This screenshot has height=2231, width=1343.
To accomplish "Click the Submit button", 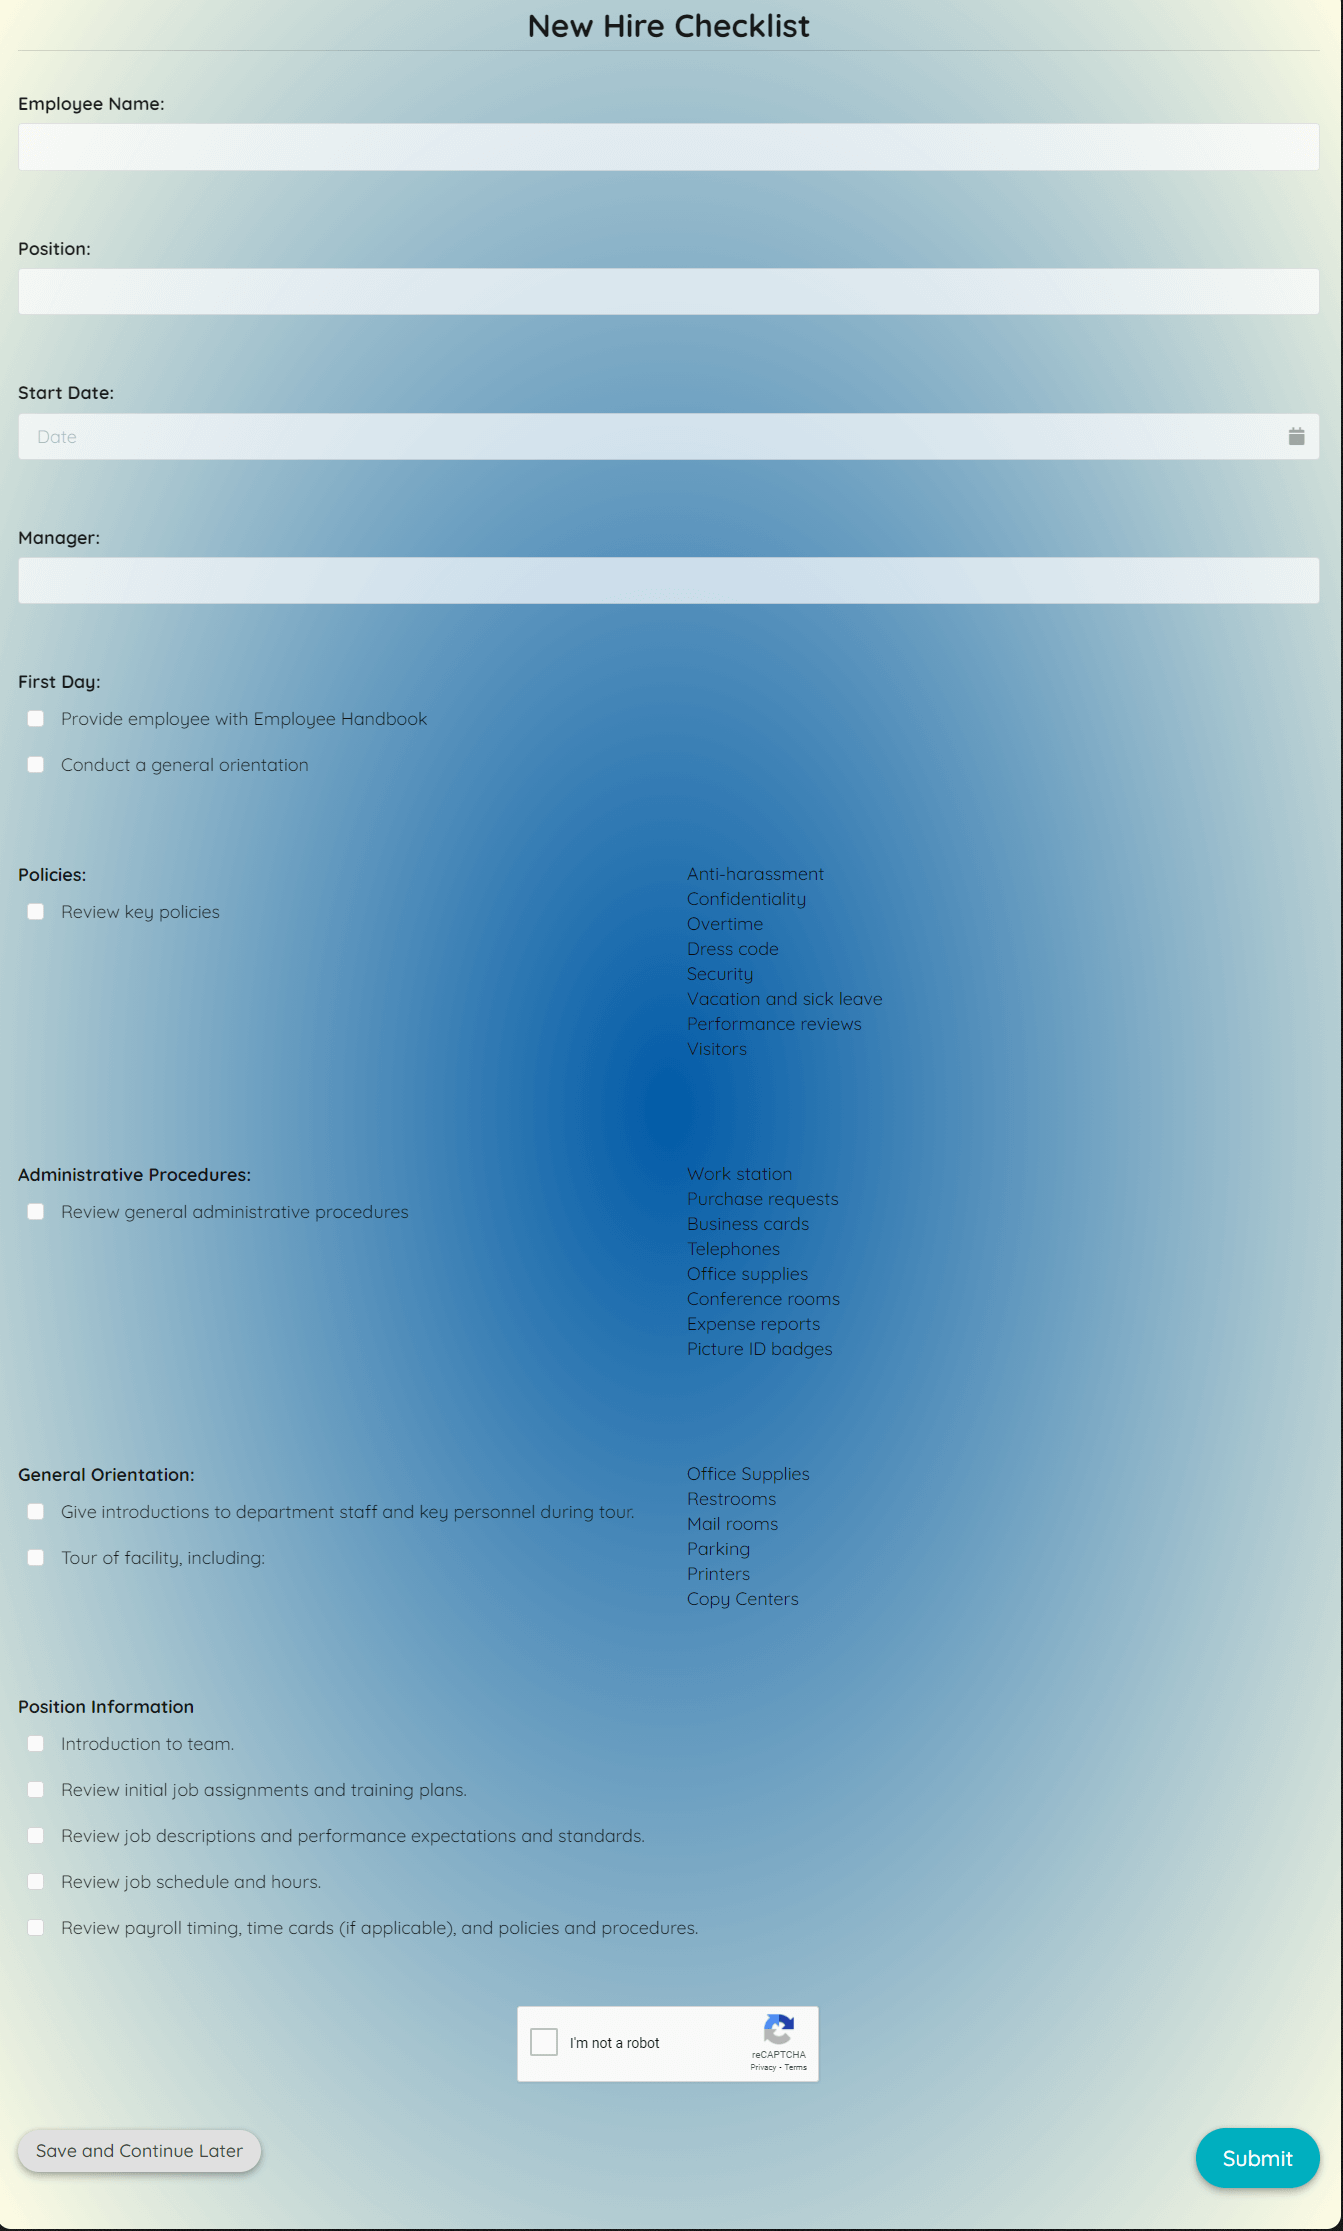I will [x=1257, y=2158].
